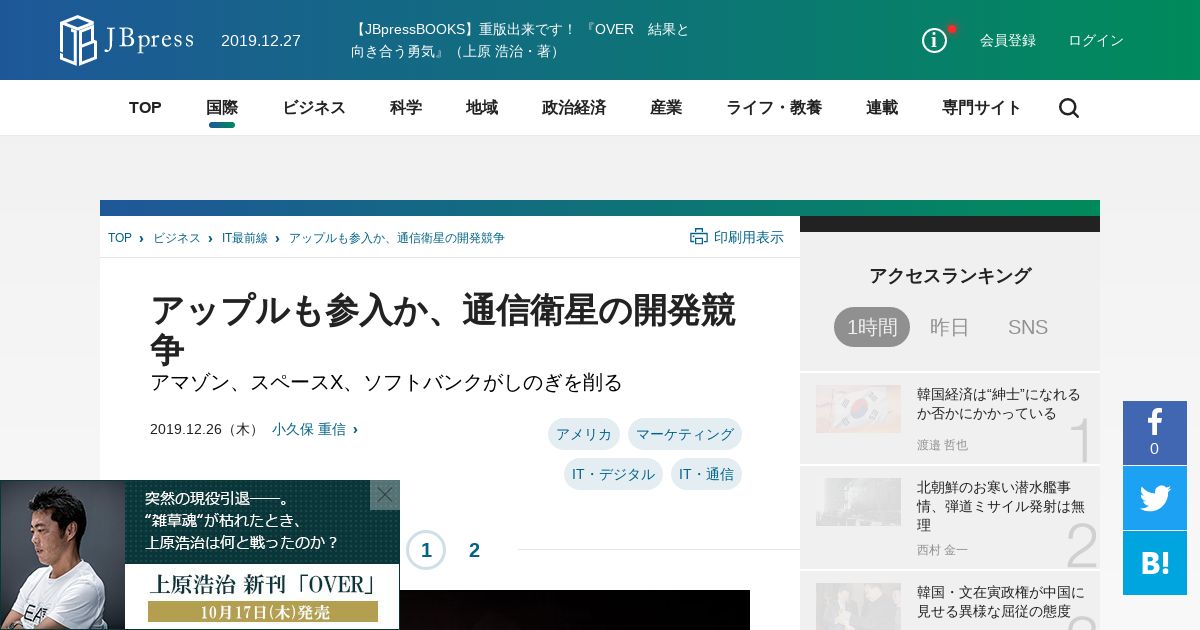1200x630 pixels.
Task: Open ranking article 韓国・文在寅政権が中国に
Action: click(x=1000, y=601)
